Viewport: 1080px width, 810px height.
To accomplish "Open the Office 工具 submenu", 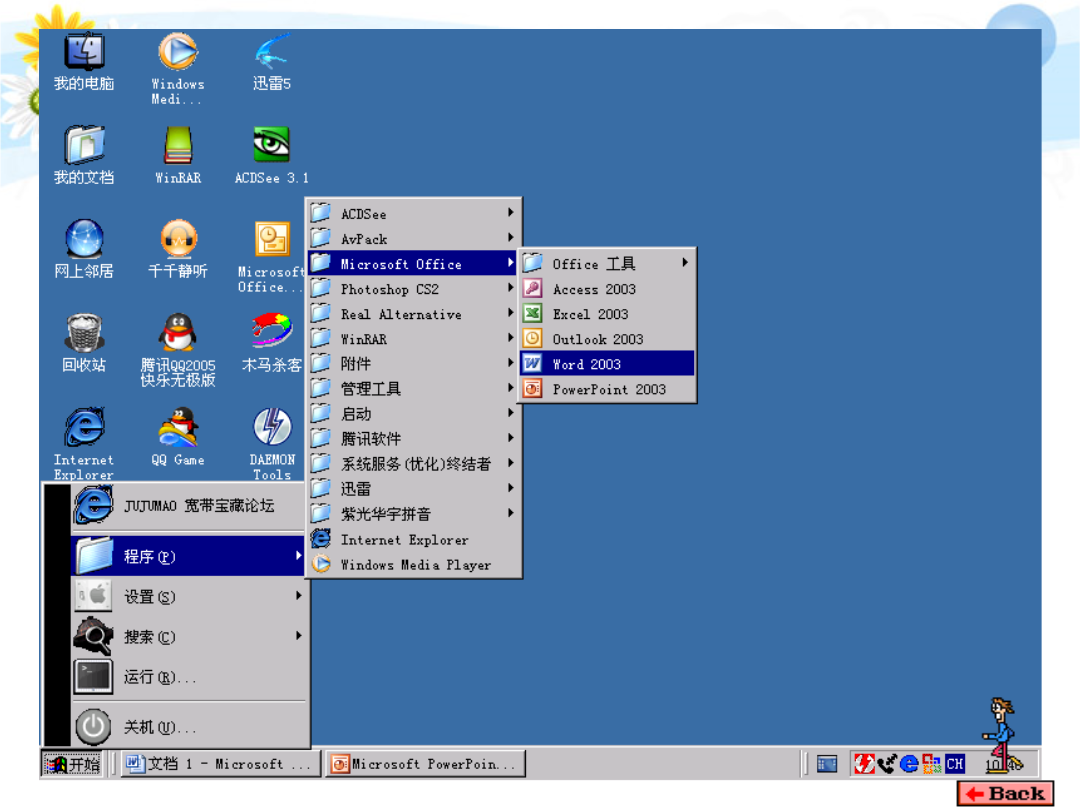I will click(x=607, y=263).
